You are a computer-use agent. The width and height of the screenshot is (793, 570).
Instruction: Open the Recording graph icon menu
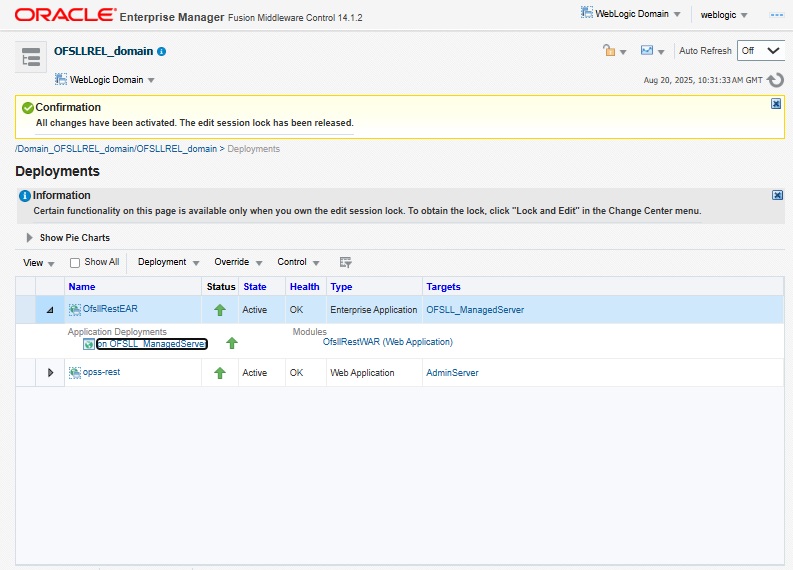tap(652, 51)
